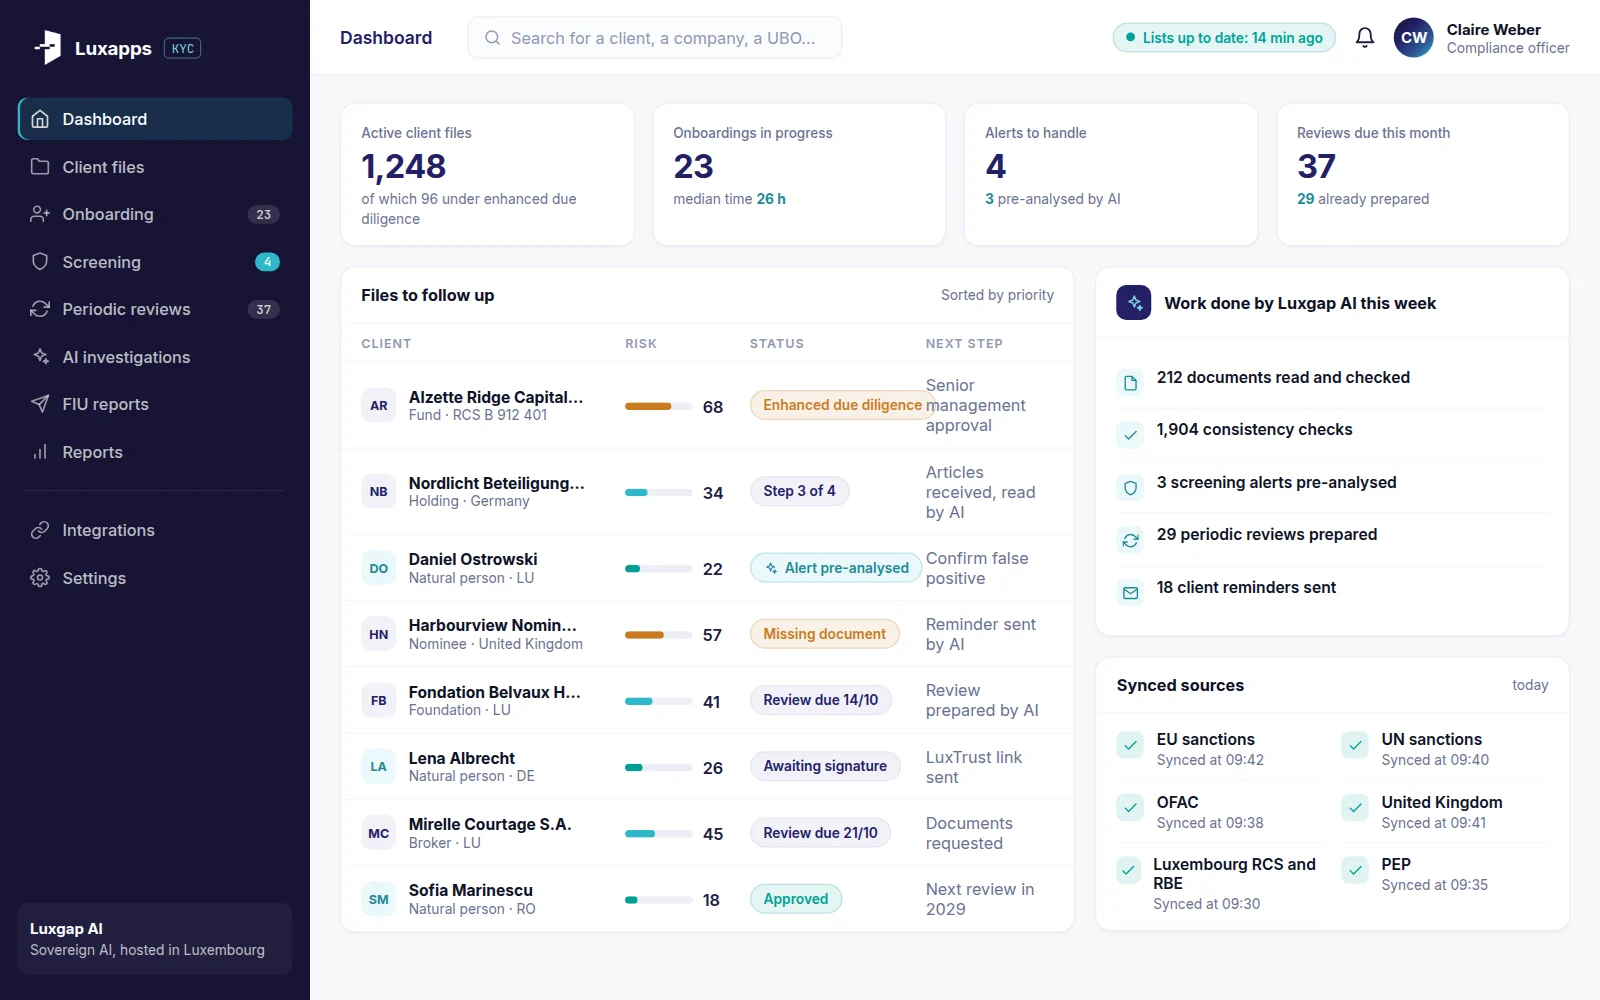Screen dimensions: 1600x1000
Task: Click the client search field
Action: [655, 38]
